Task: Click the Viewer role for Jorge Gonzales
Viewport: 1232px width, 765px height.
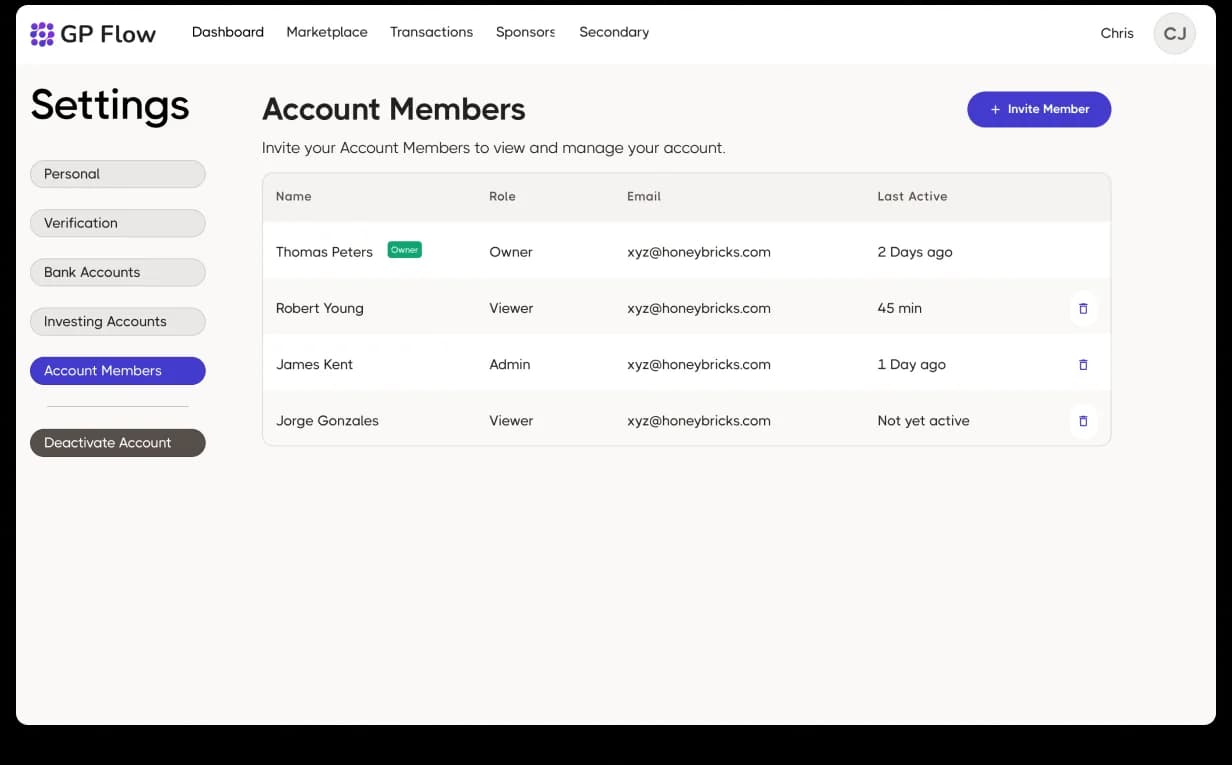Action: pyautogui.click(x=511, y=421)
